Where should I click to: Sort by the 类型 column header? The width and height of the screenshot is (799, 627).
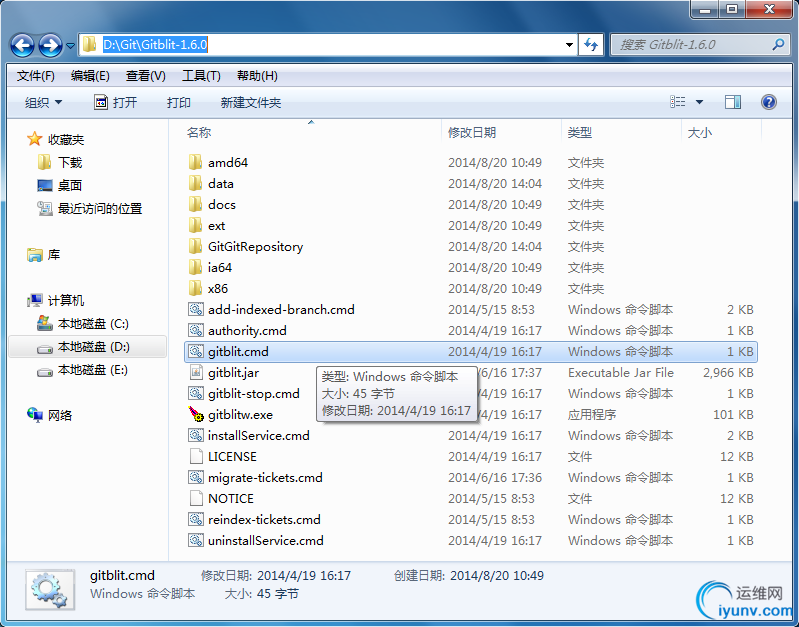(x=580, y=133)
